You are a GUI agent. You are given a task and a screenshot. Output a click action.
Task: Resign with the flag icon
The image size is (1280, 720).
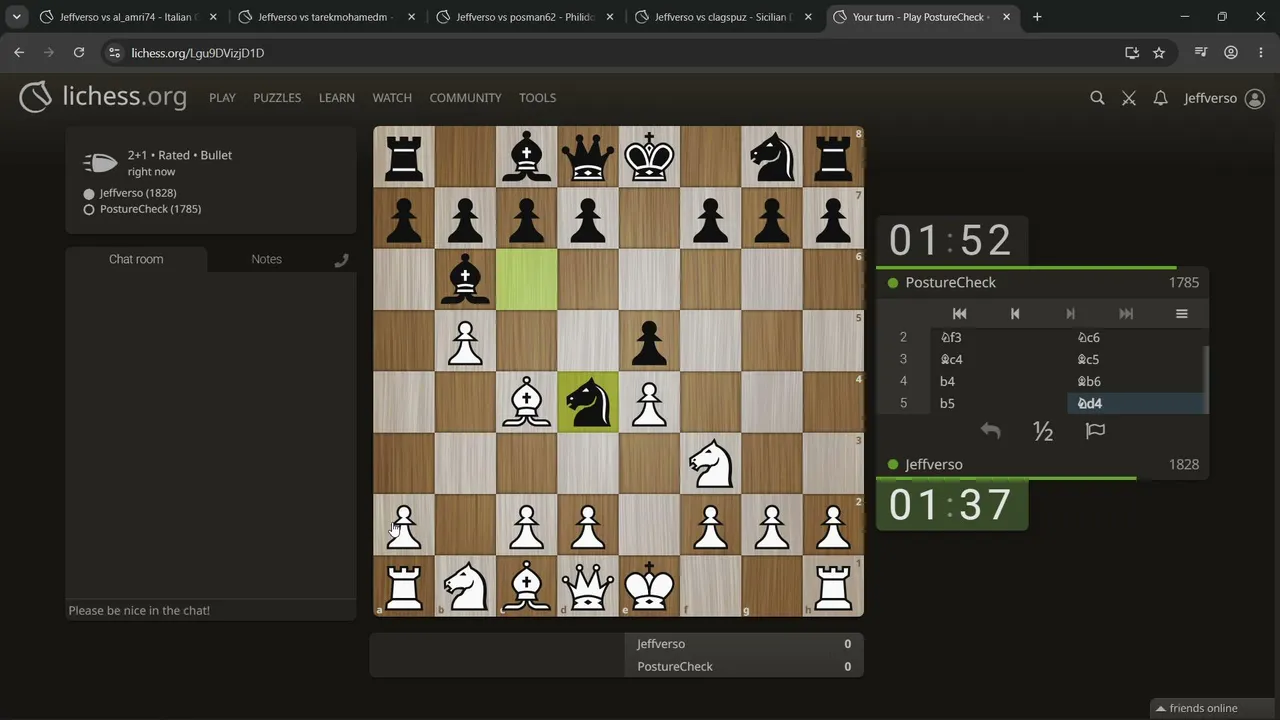coord(1095,431)
